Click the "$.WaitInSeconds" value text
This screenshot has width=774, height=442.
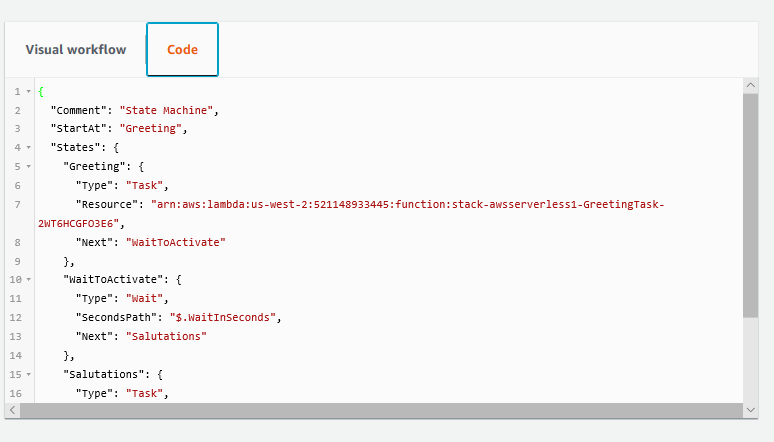pyautogui.click(x=223, y=318)
